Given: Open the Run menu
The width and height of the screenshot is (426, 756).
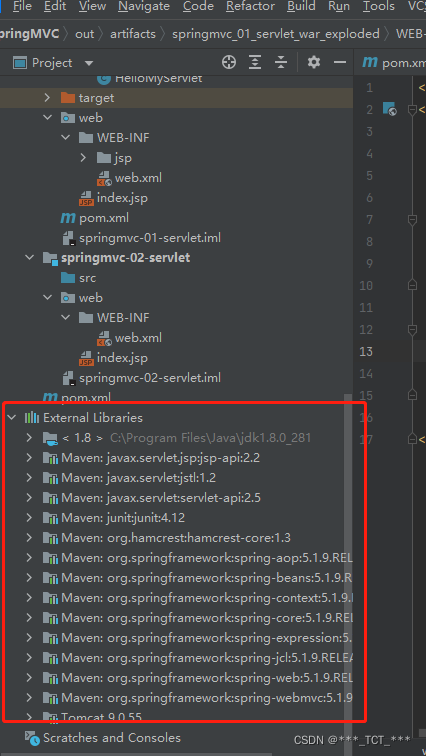Looking at the screenshot, I should coord(339,6).
